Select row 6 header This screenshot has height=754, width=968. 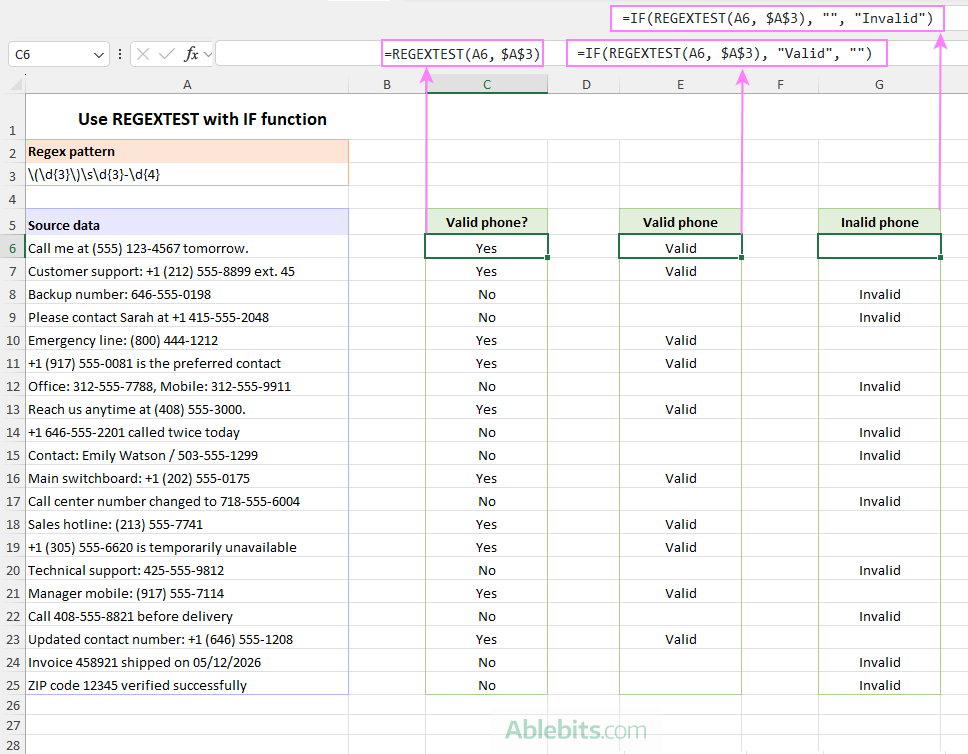click(x=12, y=248)
